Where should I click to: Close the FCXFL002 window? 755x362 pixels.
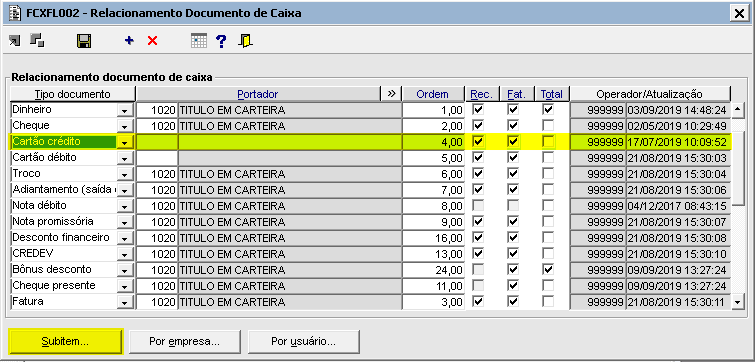point(739,13)
